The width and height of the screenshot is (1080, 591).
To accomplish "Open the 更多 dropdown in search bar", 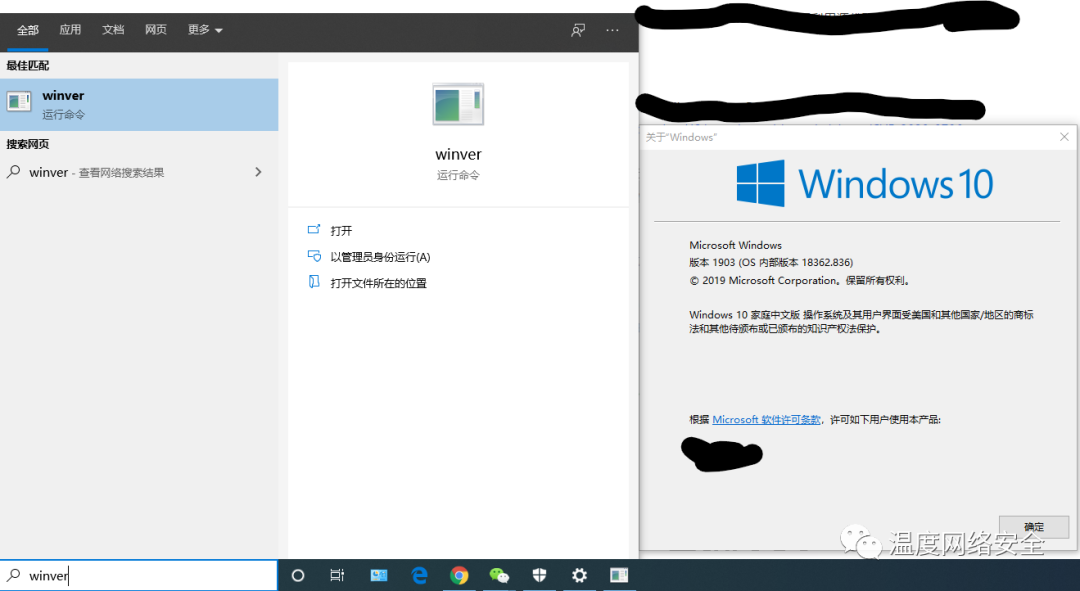I will [x=203, y=30].
